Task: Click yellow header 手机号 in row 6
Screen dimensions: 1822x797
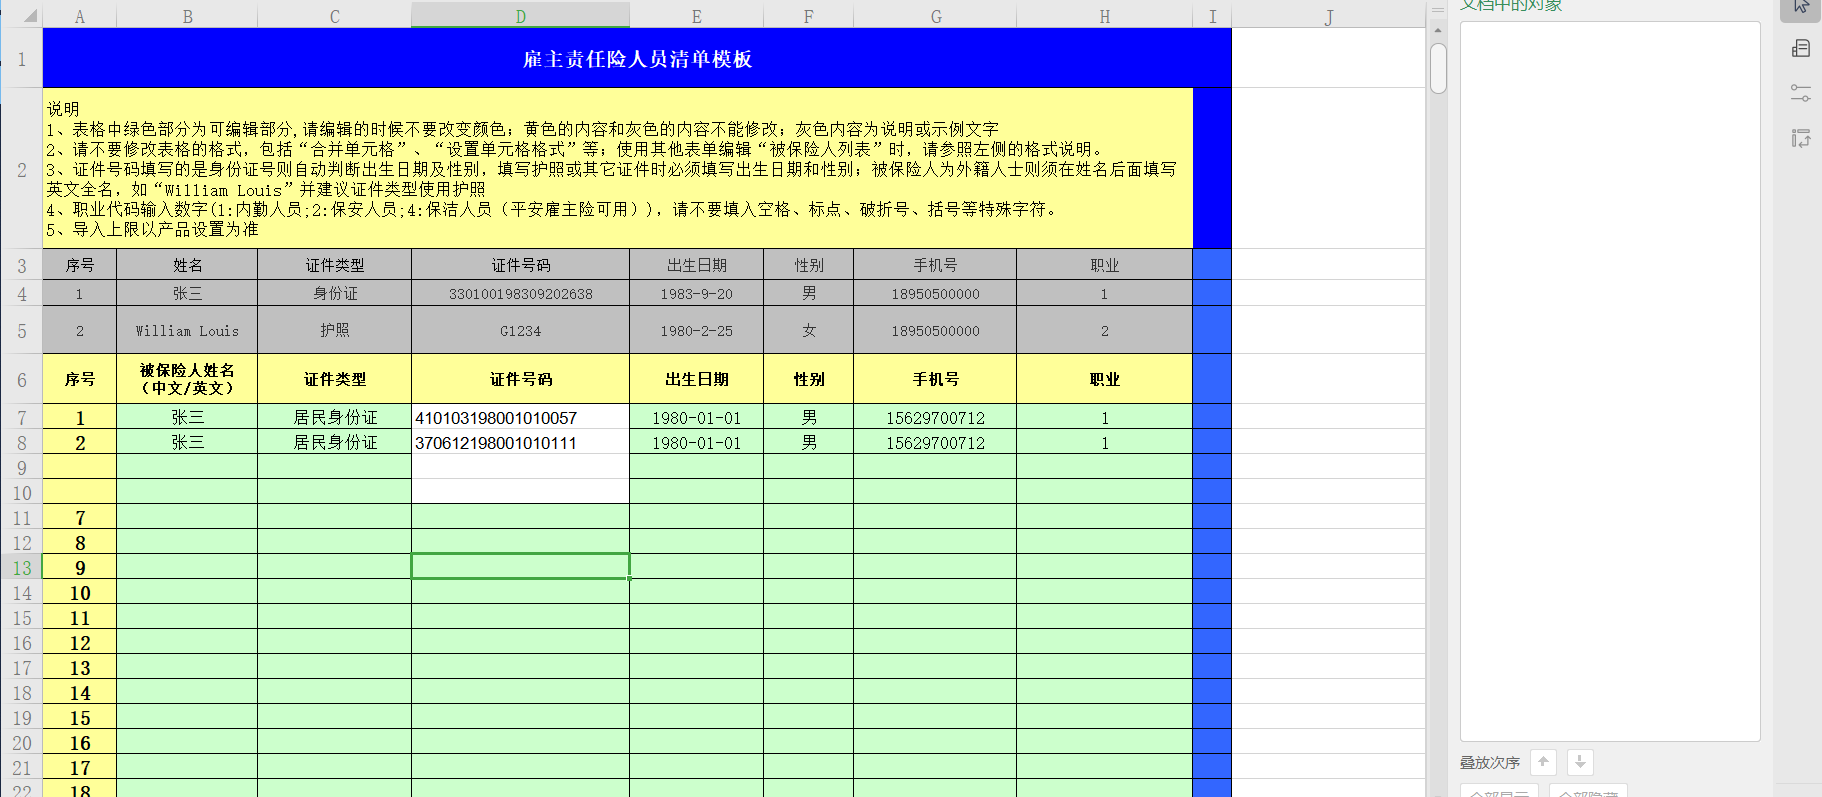Action: pos(935,379)
